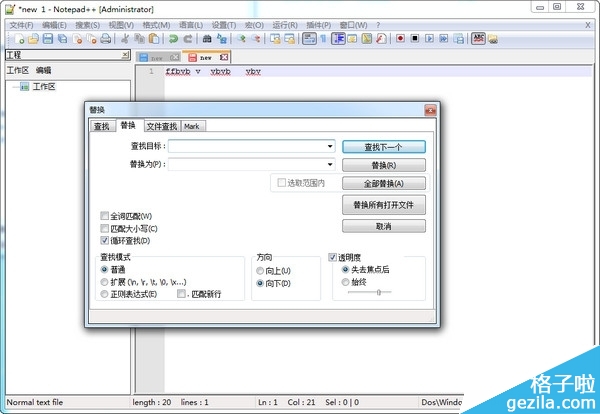Expand the 工作区 tree node
600x414 pixels.
13,87
